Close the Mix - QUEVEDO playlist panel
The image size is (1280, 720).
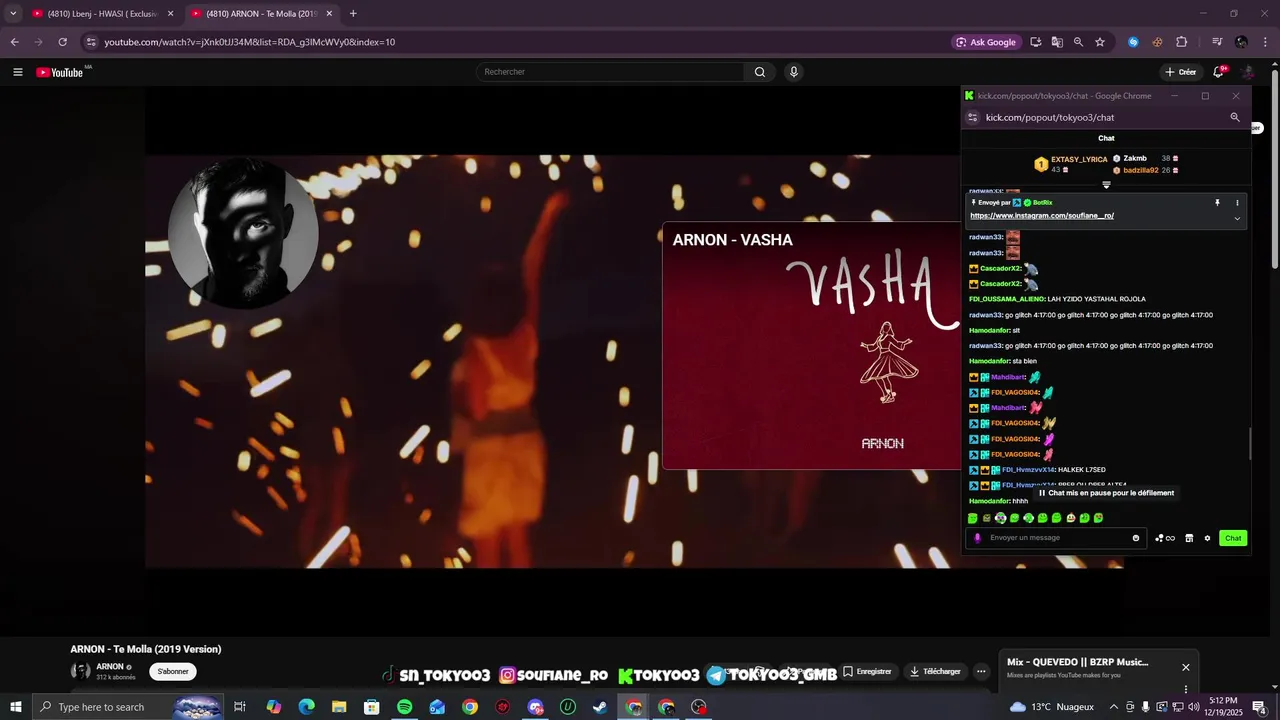(1186, 668)
